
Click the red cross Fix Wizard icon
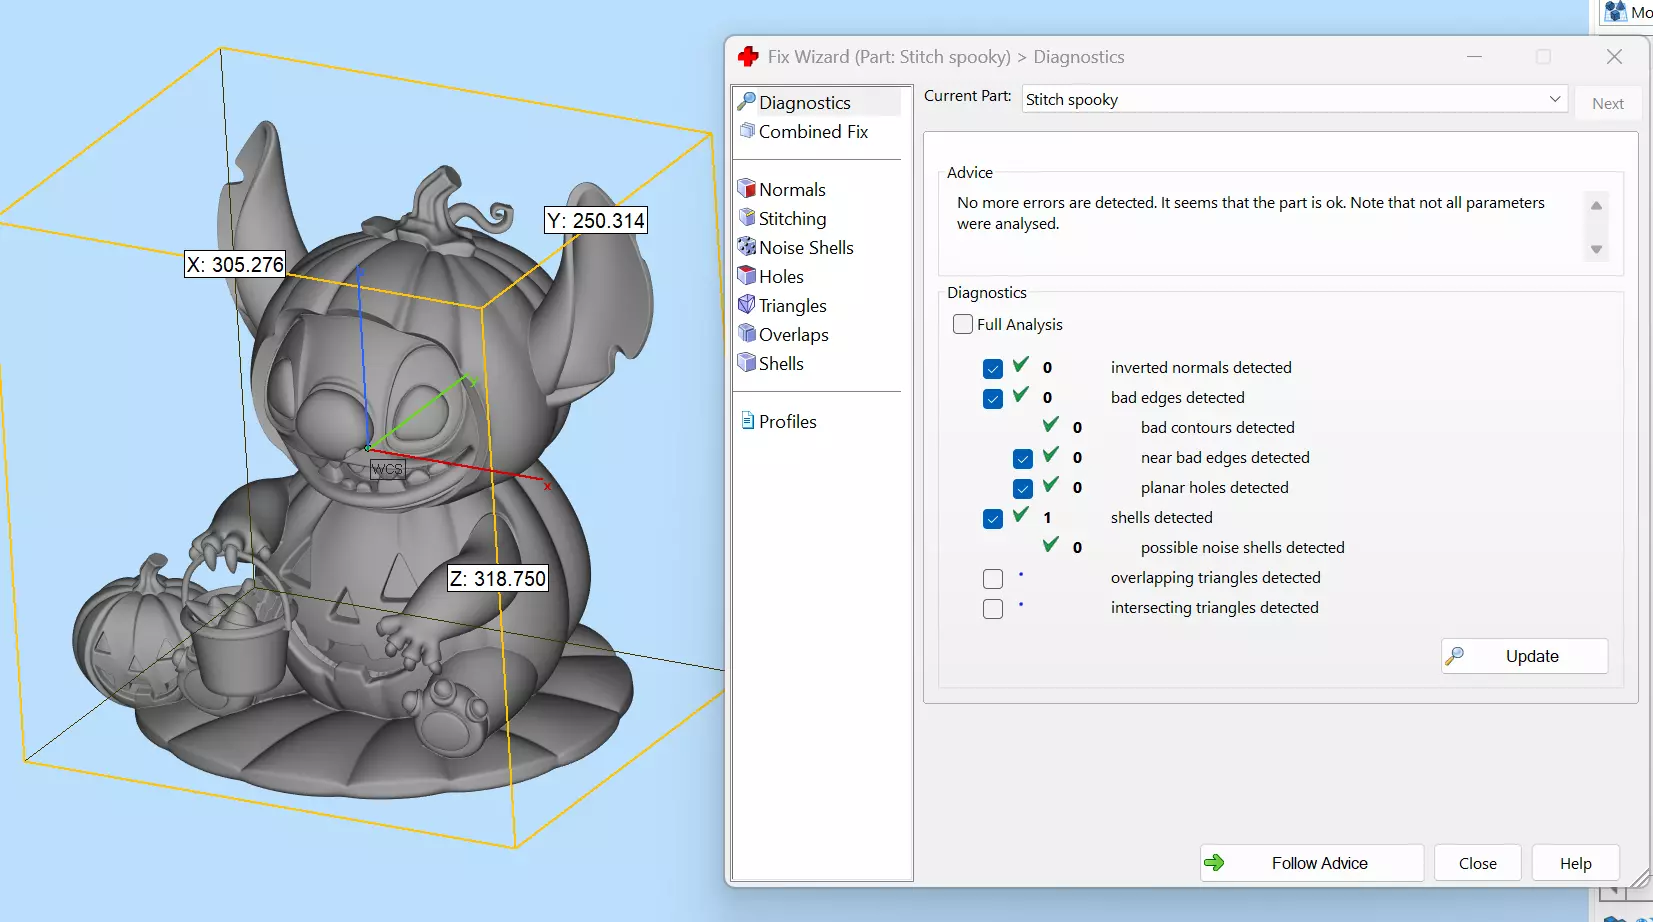point(748,57)
